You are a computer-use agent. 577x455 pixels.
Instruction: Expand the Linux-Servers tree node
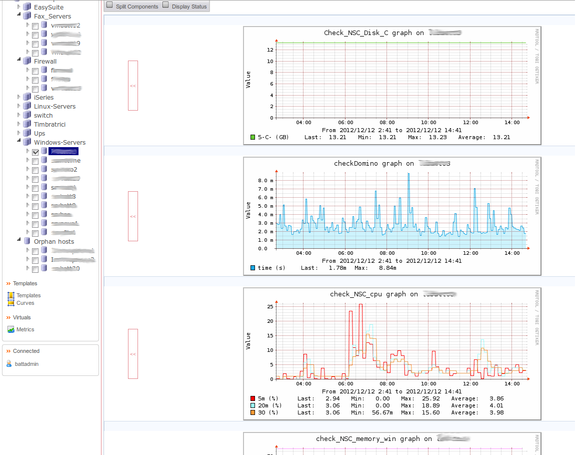[18, 106]
